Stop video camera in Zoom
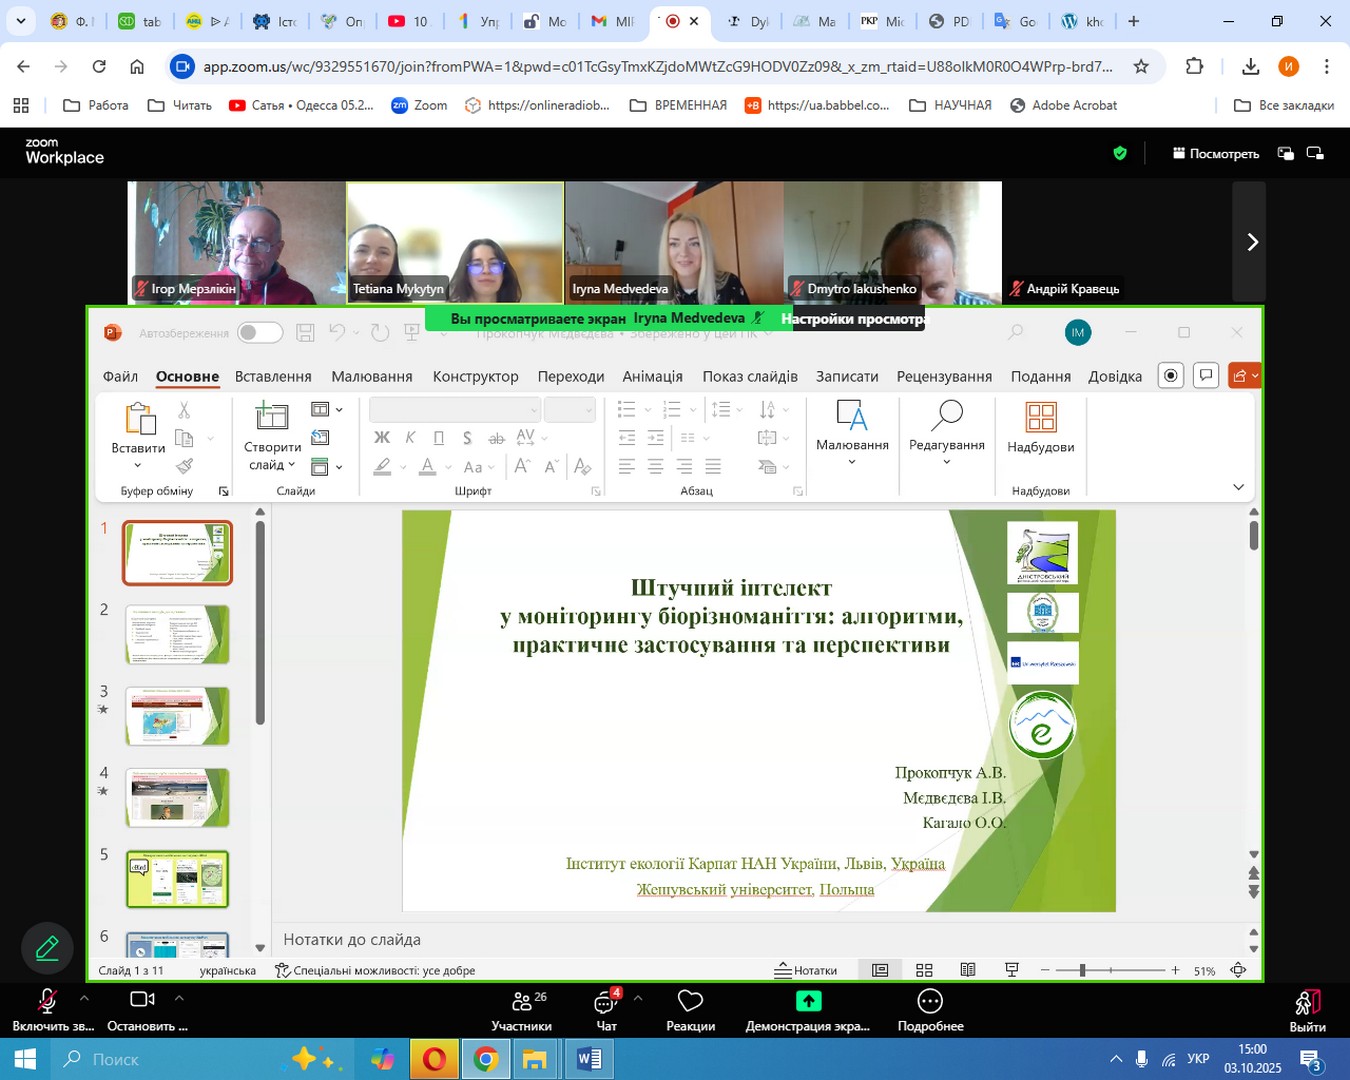 pyautogui.click(x=143, y=1002)
